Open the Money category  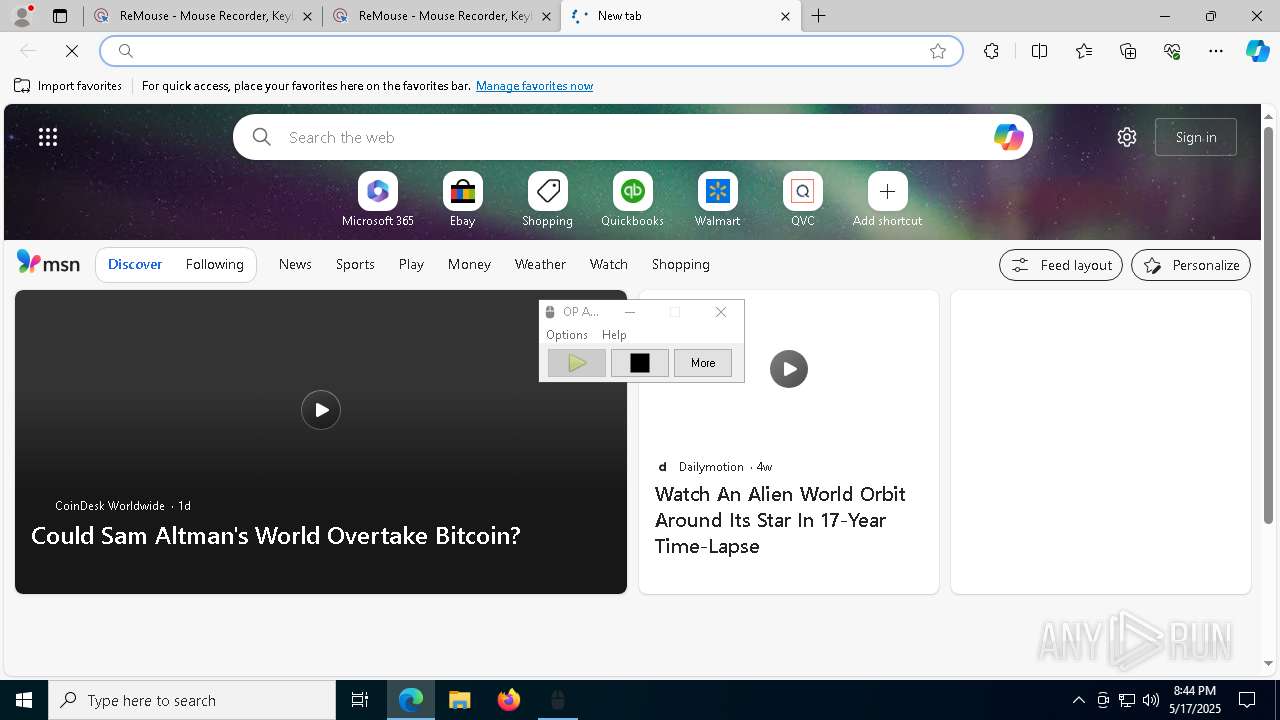click(469, 264)
